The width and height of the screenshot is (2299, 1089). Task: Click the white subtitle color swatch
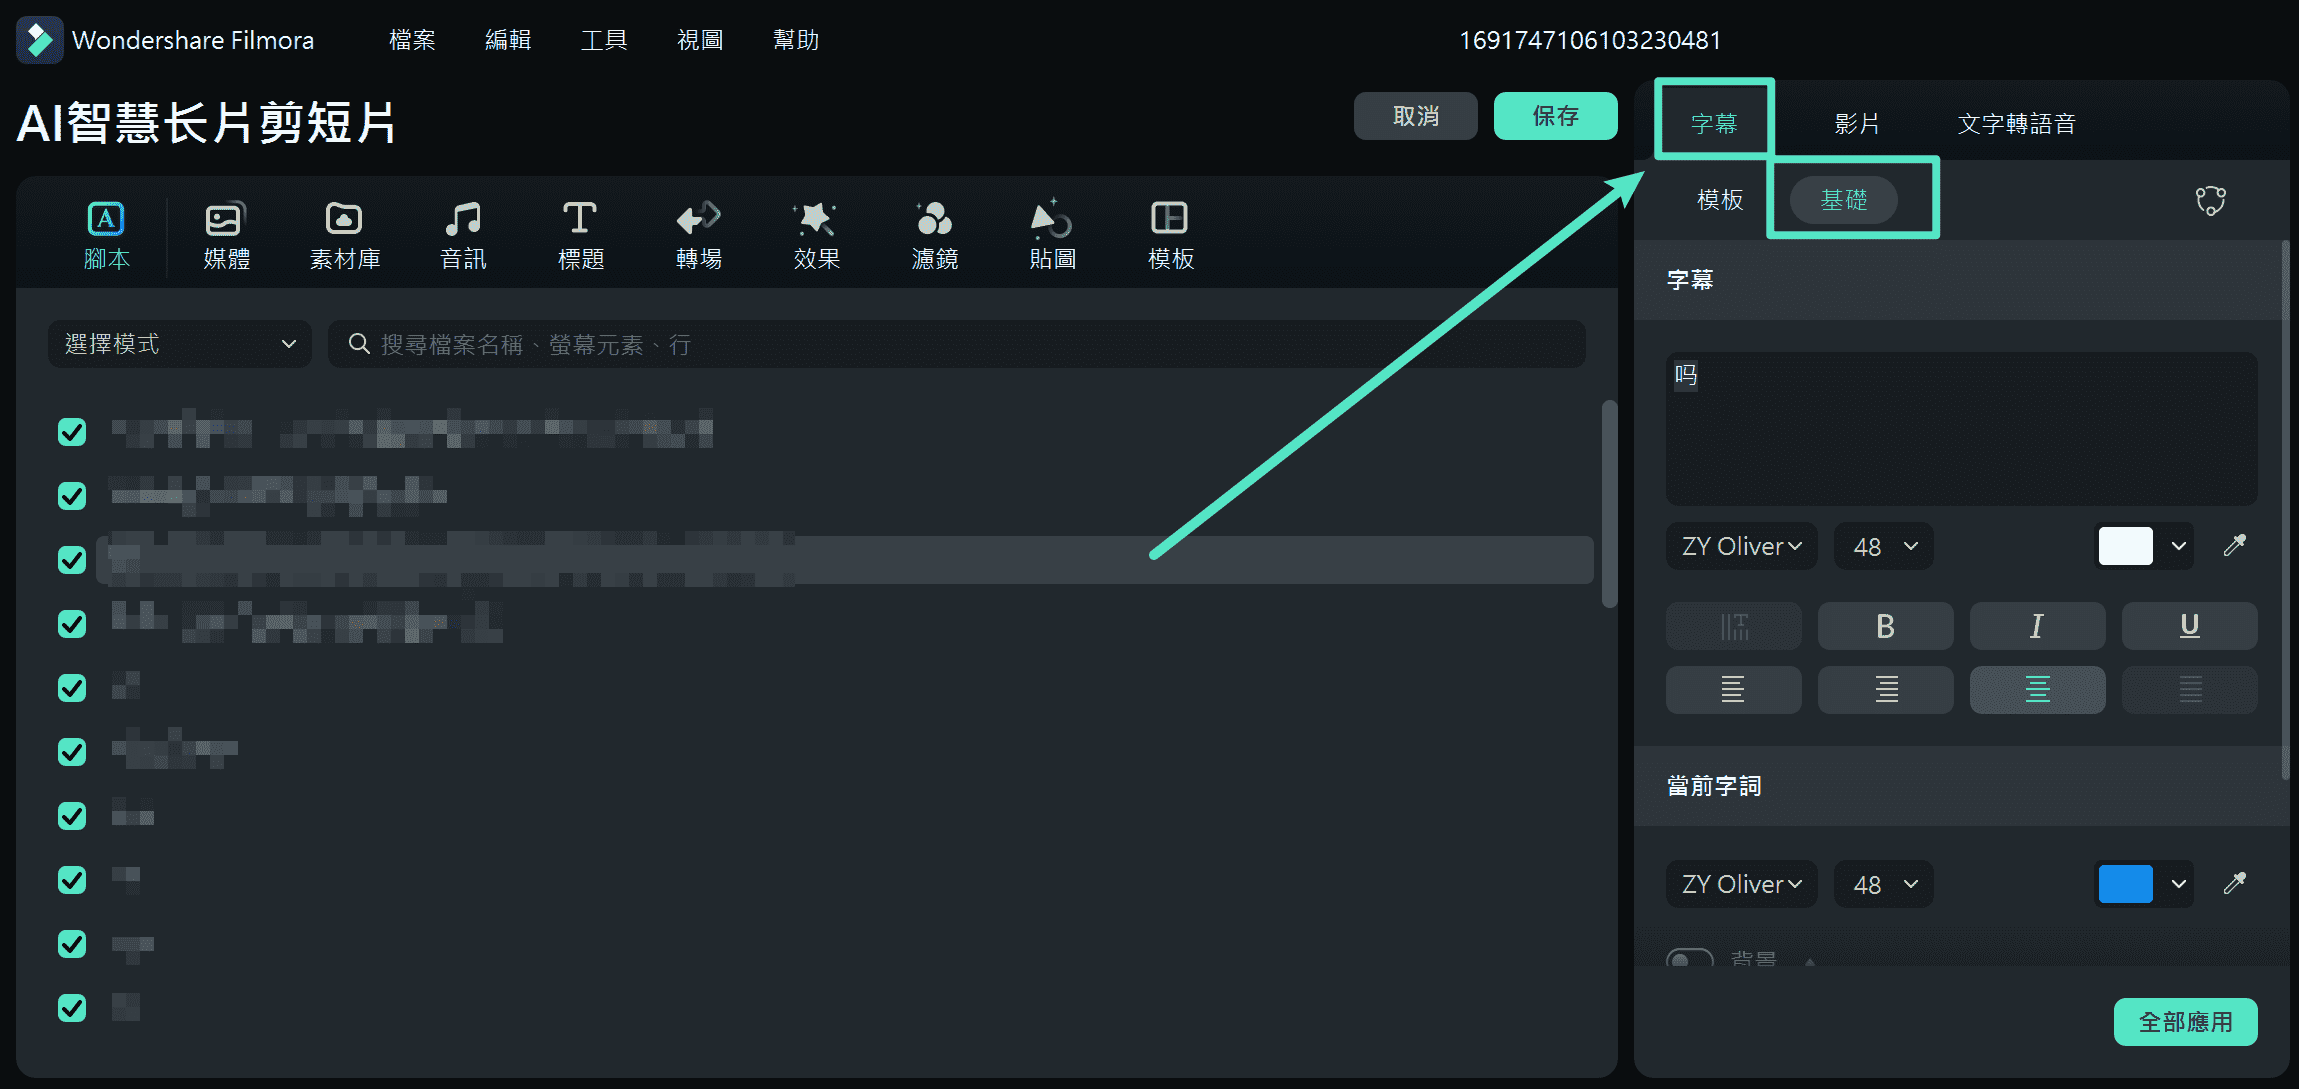(2125, 546)
